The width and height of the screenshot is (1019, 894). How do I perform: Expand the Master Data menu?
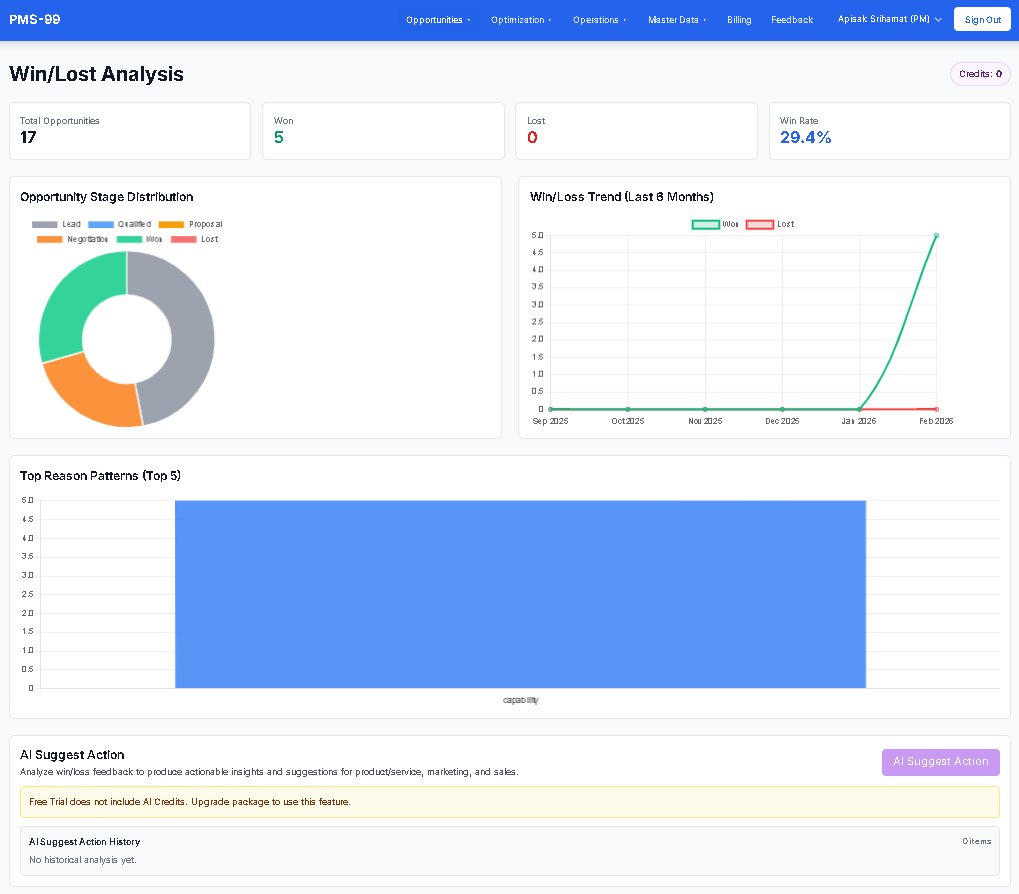(x=676, y=20)
